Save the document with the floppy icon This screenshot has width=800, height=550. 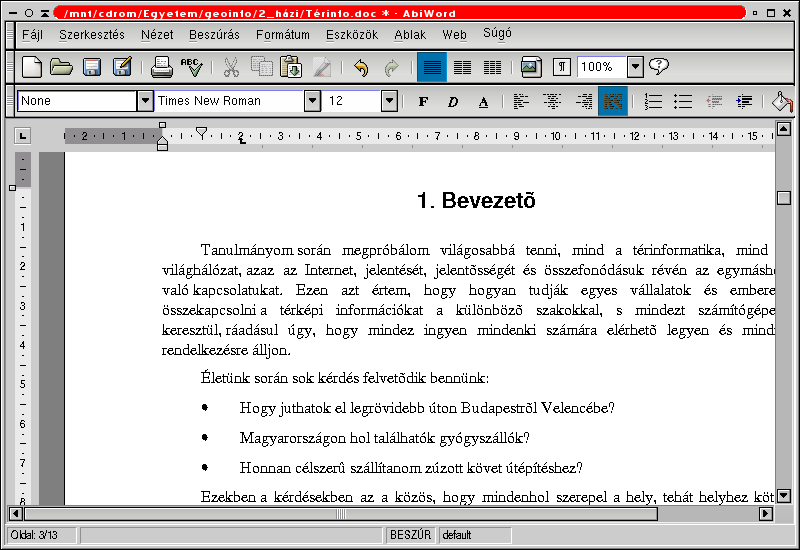tap(92, 67)
